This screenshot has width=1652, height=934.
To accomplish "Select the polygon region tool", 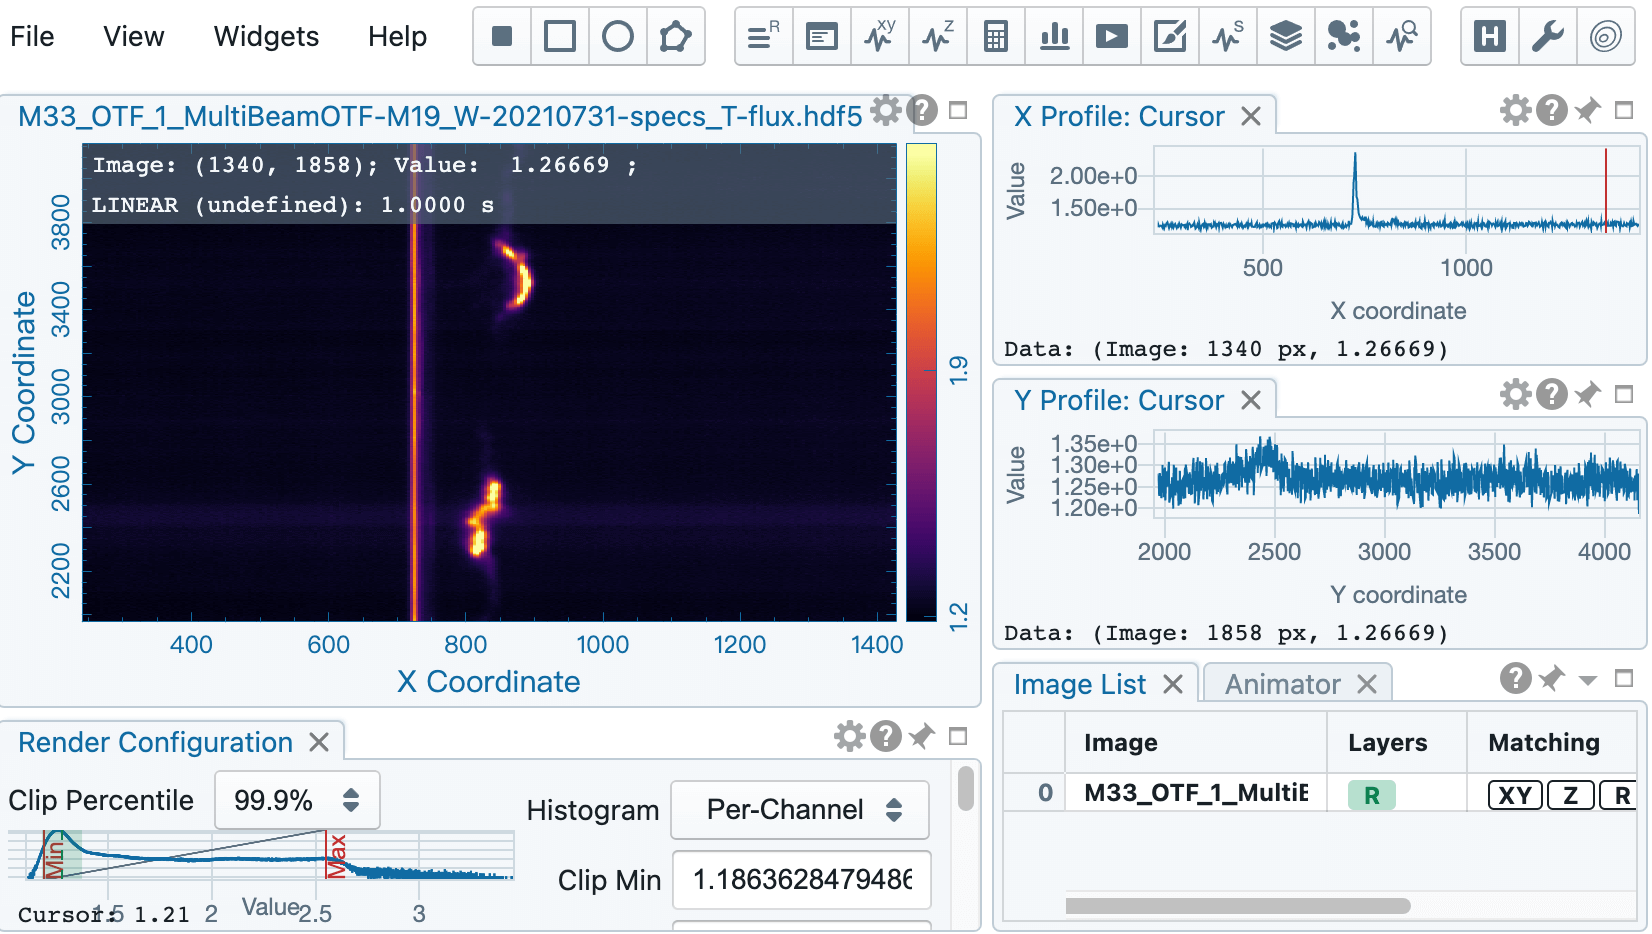I will [x=676, y=37].
